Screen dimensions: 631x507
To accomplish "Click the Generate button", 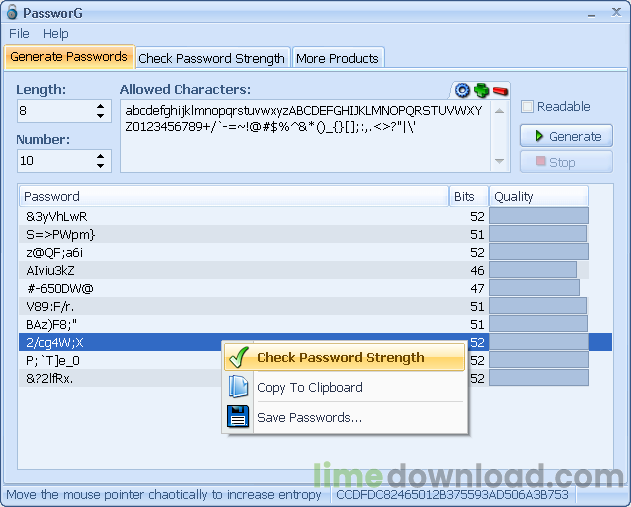I will (x=566, y=136).
